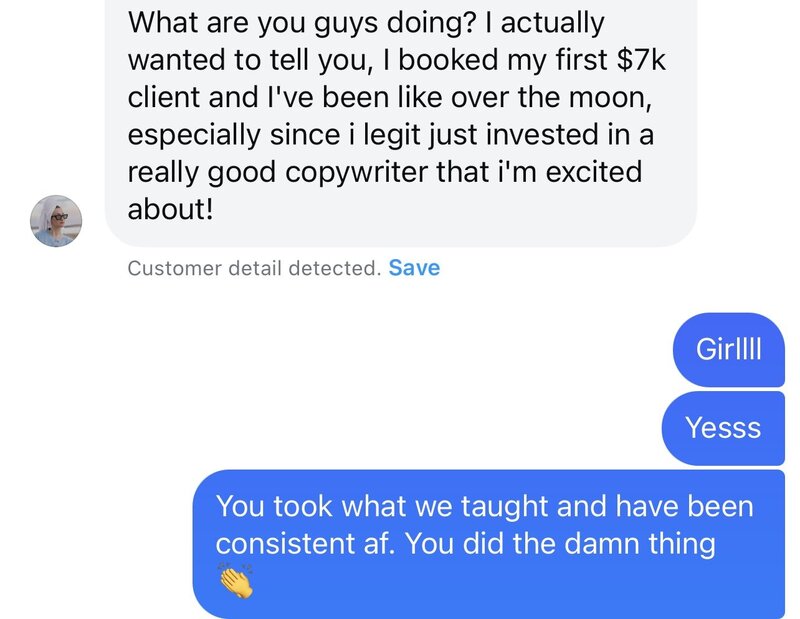Tap the 'Yesss' sent message bubble

point(723,428)
